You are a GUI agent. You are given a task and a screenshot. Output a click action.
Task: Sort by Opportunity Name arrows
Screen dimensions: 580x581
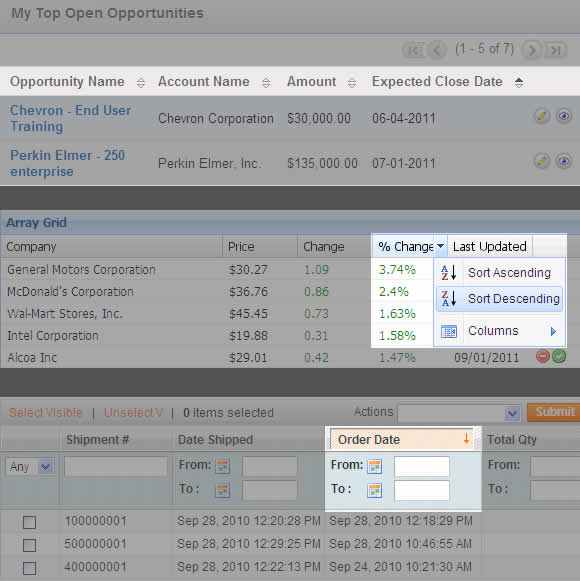tap(140, 82)
